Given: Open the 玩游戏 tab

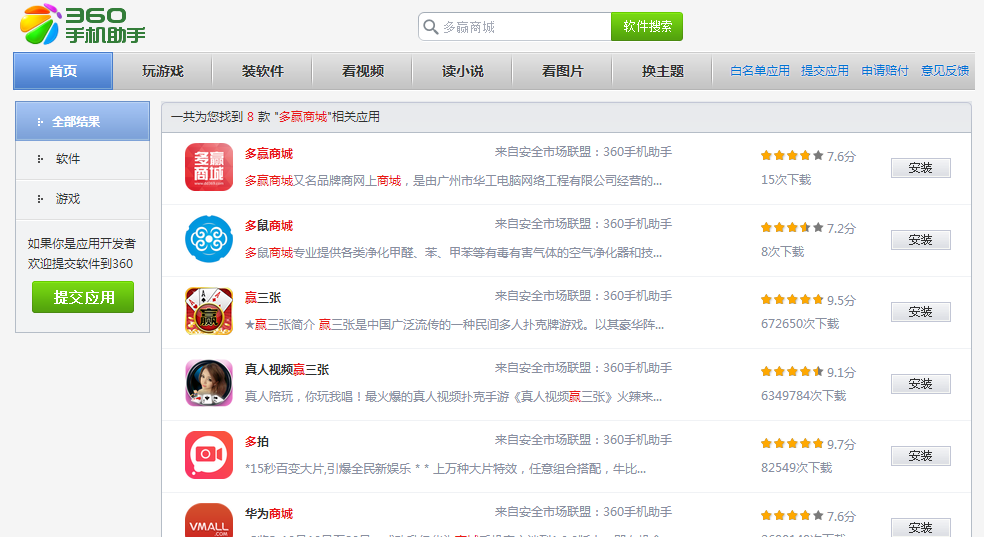Looking at the screenshot, I should pos(163,71).
